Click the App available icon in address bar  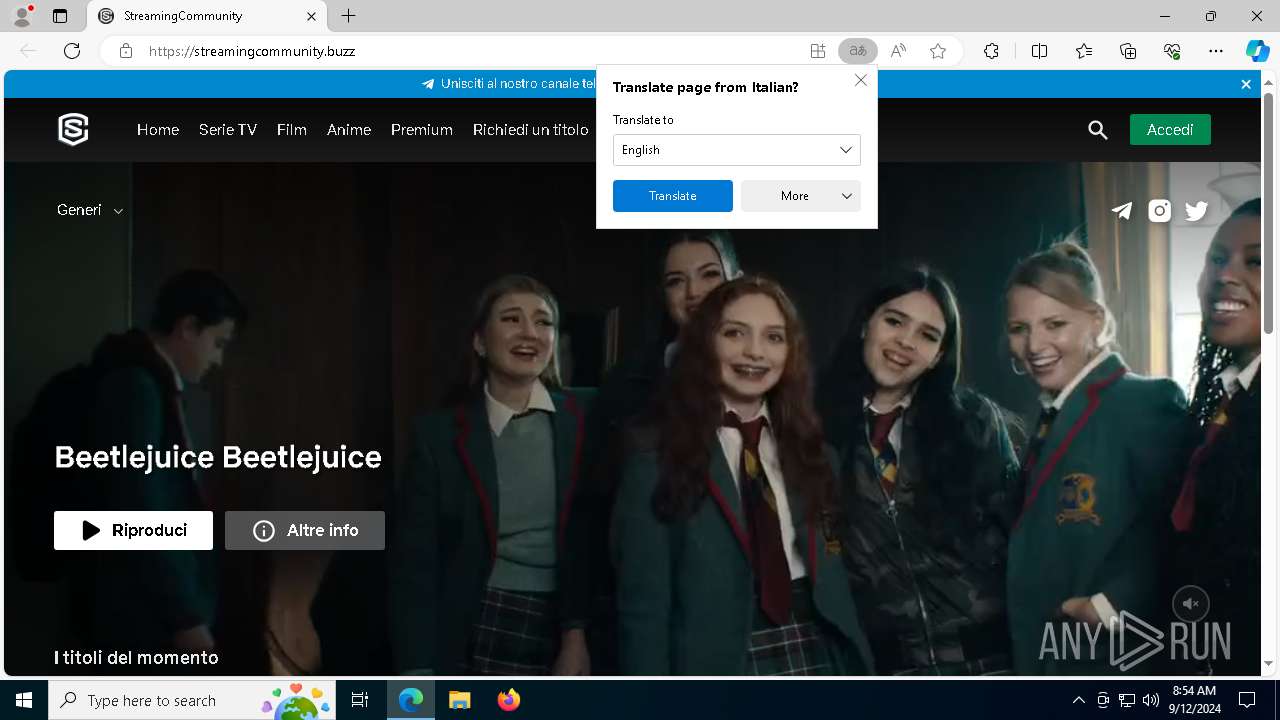click(x=818, y=51)
